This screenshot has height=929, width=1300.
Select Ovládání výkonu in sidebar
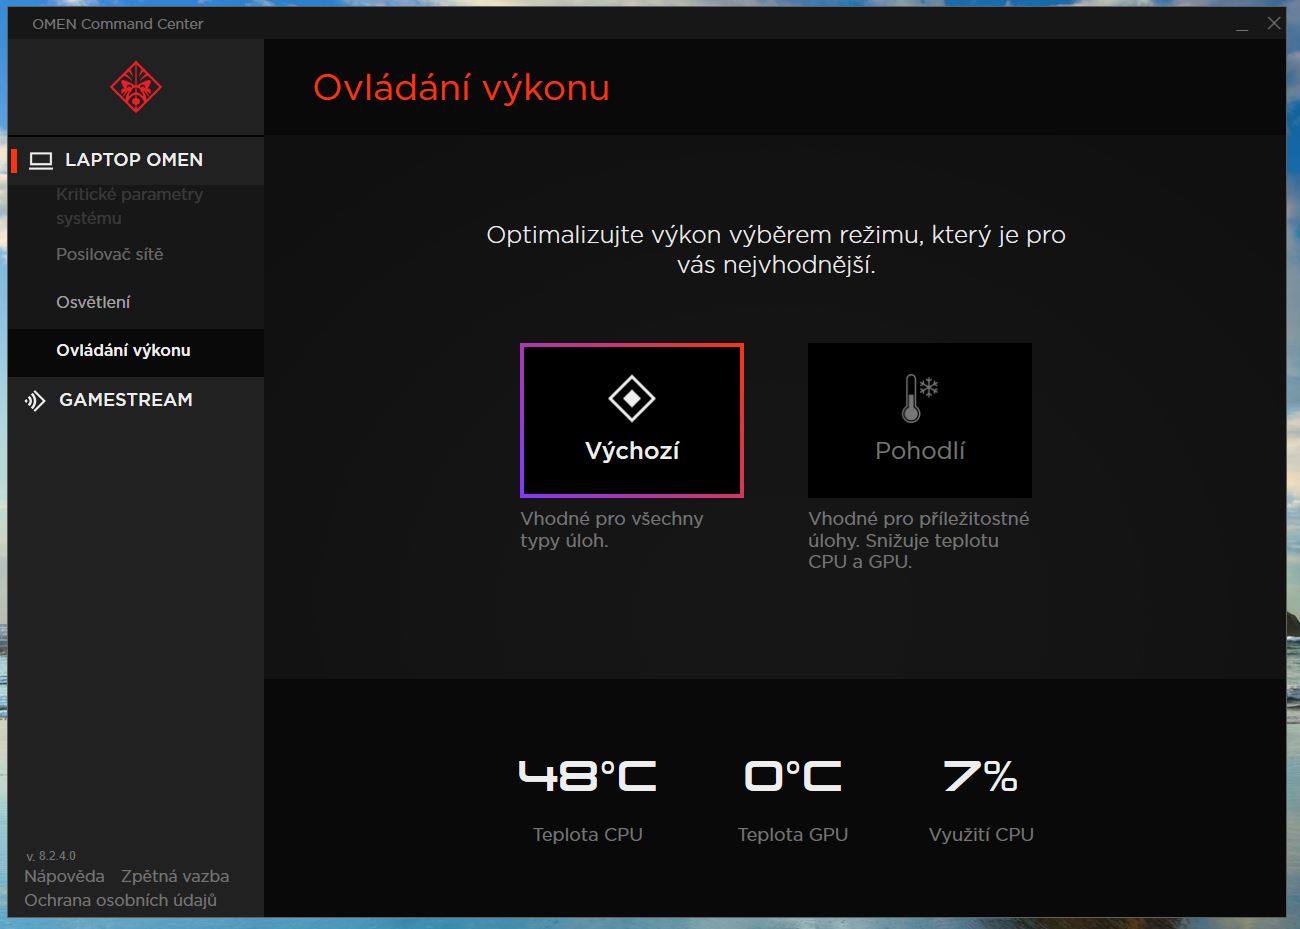click(136, 351)
